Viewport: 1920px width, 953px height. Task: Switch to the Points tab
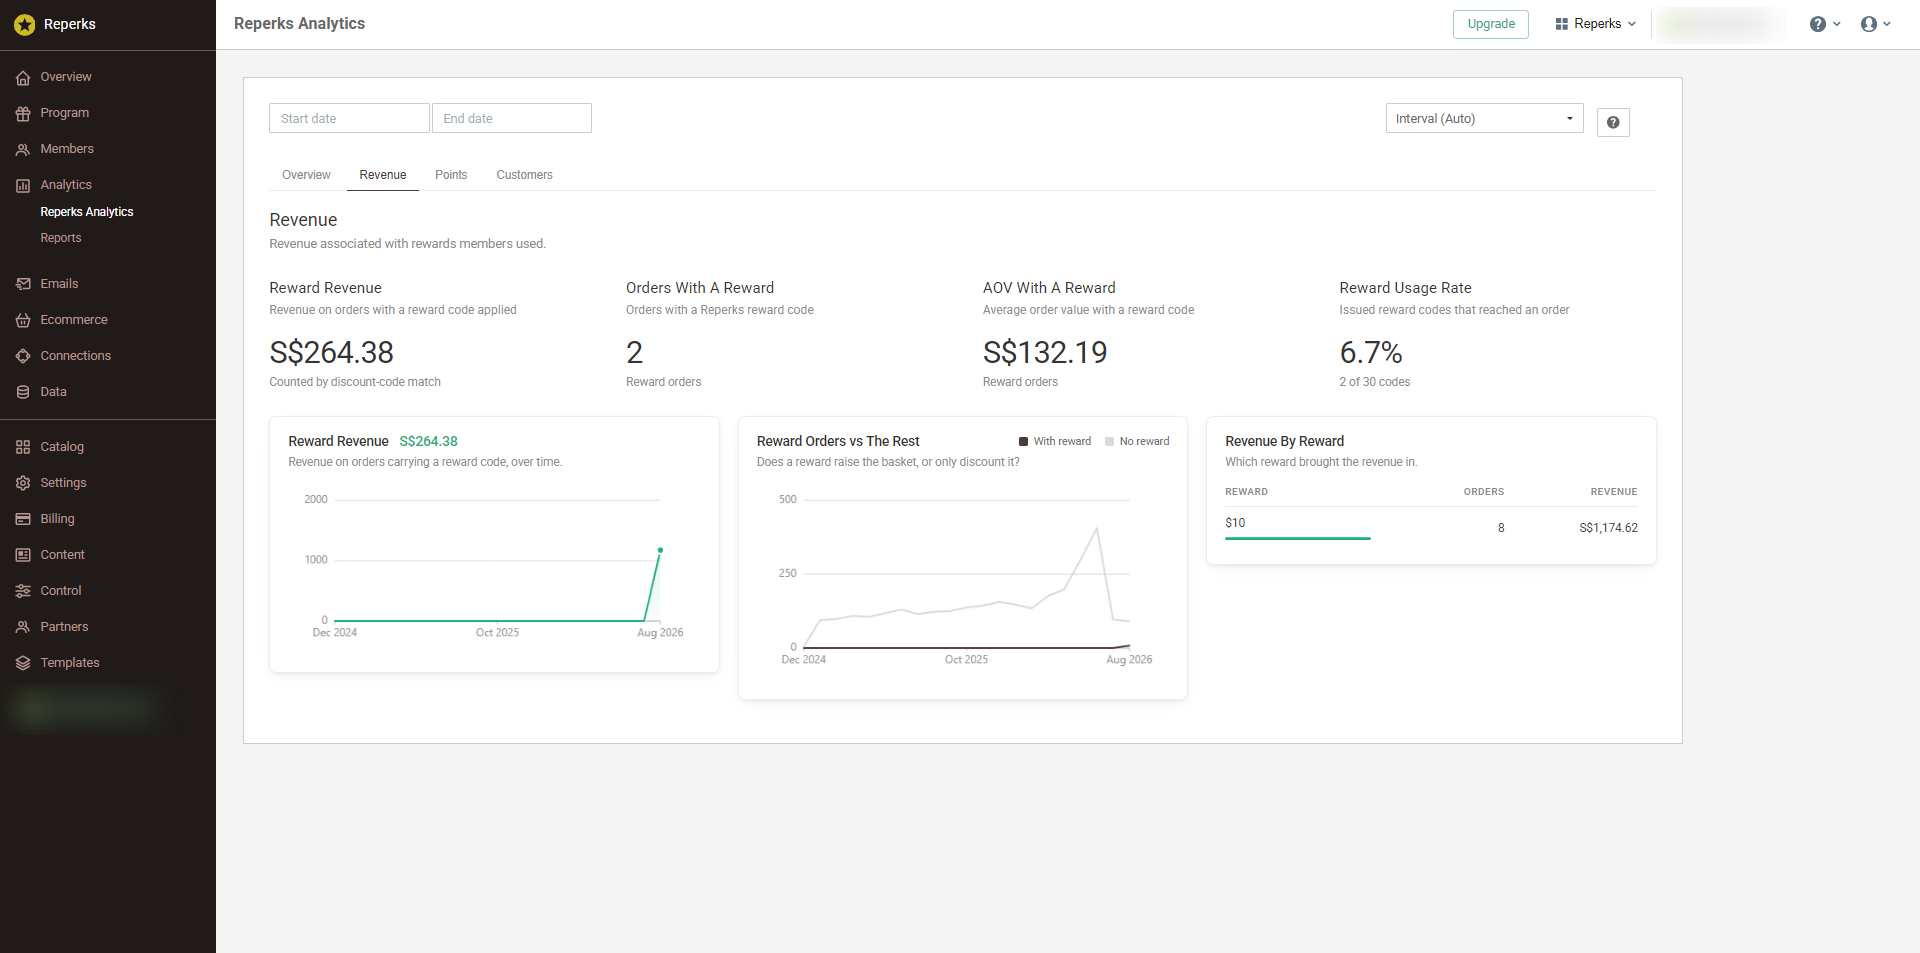tap(451, 175)
